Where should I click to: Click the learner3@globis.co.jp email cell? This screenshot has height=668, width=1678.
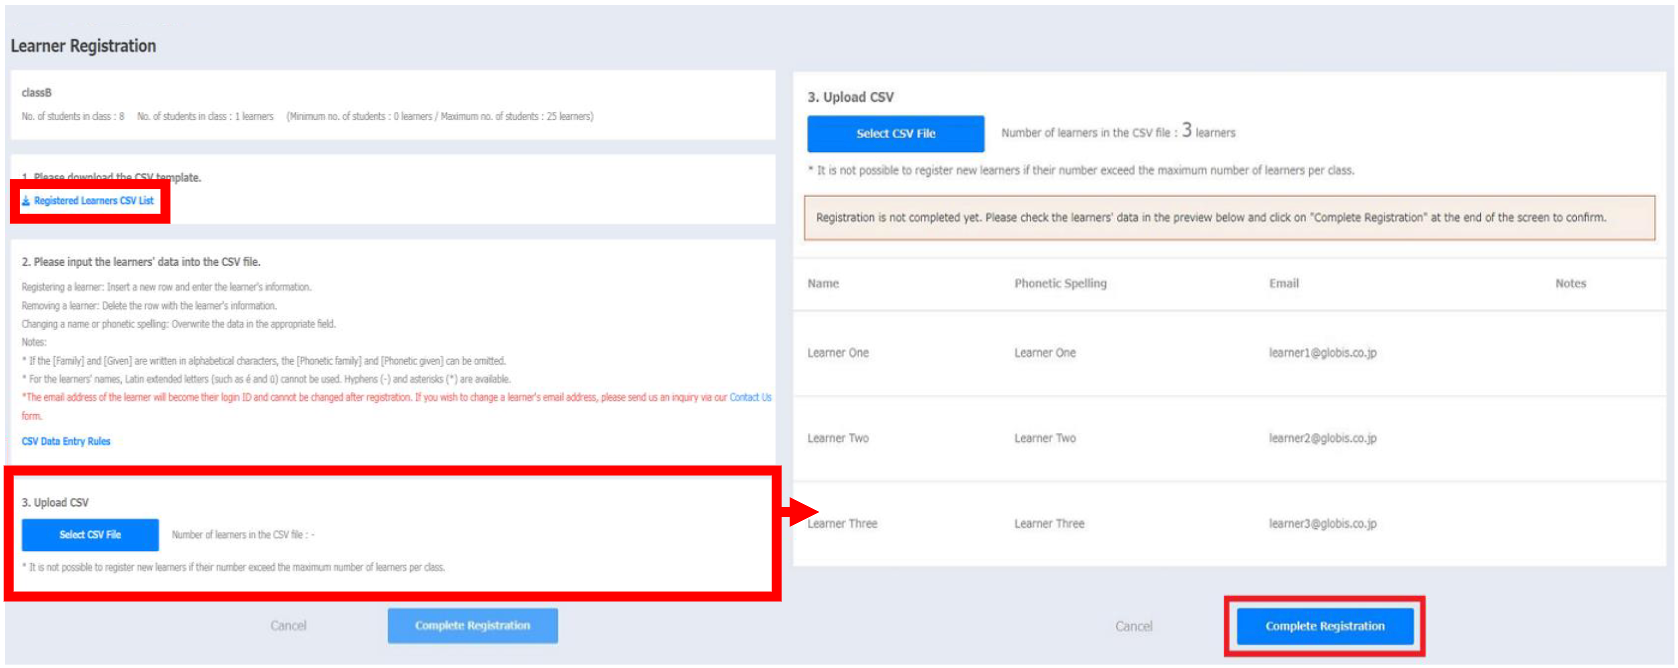(1322, 524)
